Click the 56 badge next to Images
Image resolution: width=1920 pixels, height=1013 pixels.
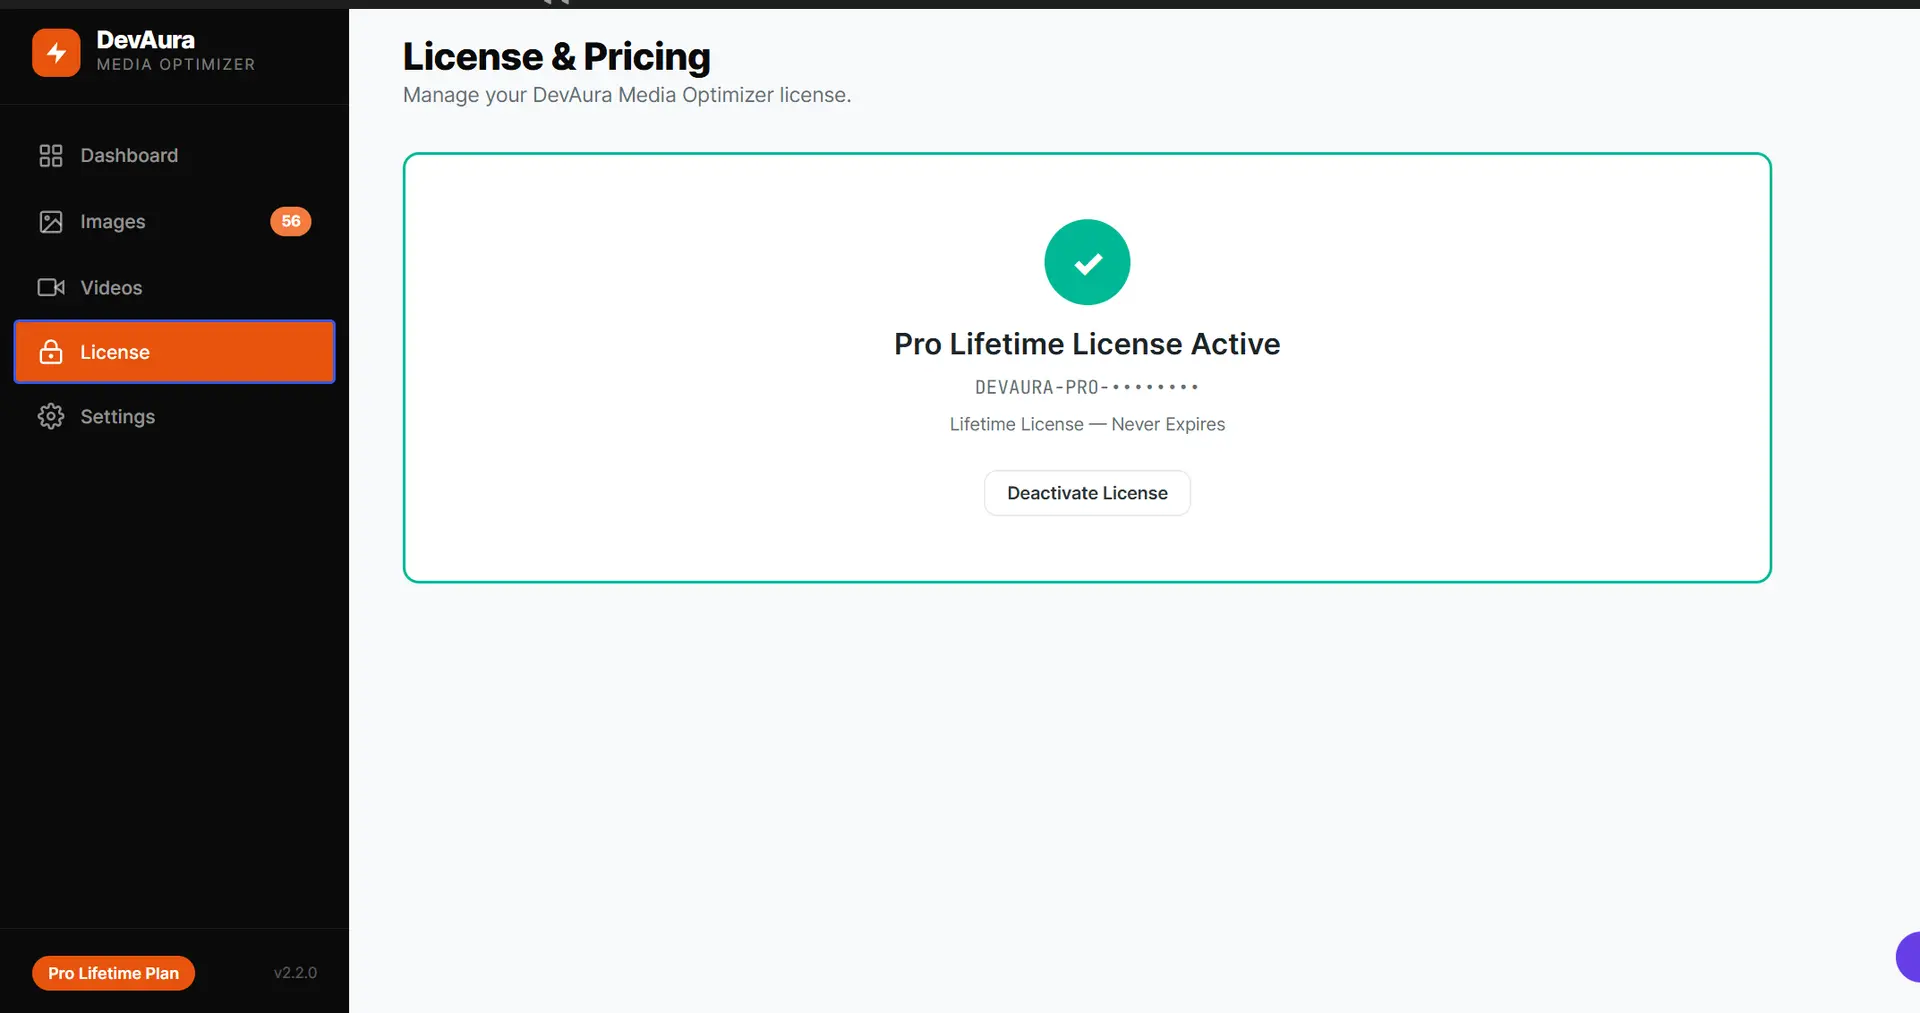pos(291,221)
